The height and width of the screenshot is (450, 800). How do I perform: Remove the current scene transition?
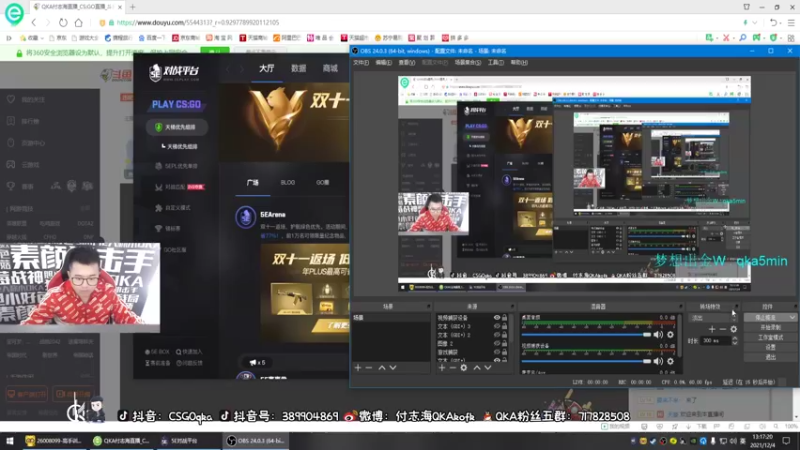722,329
